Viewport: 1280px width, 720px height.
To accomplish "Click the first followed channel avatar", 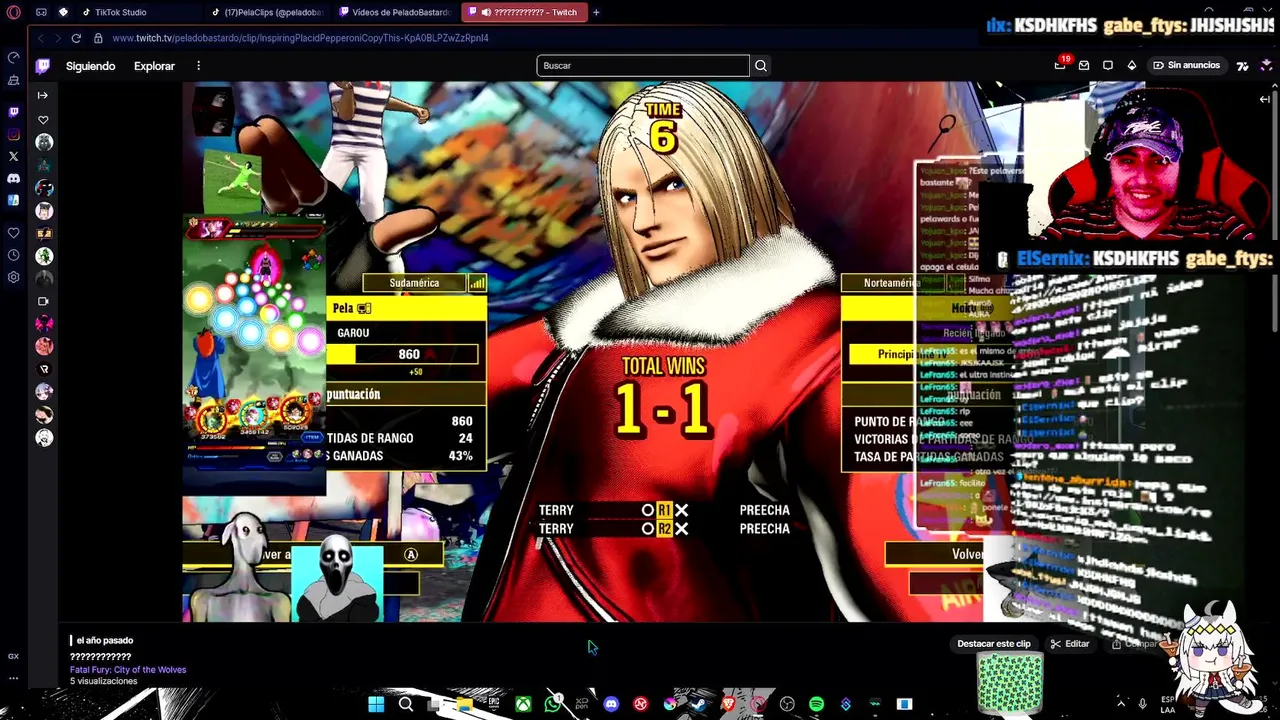I will click(44, 142).
